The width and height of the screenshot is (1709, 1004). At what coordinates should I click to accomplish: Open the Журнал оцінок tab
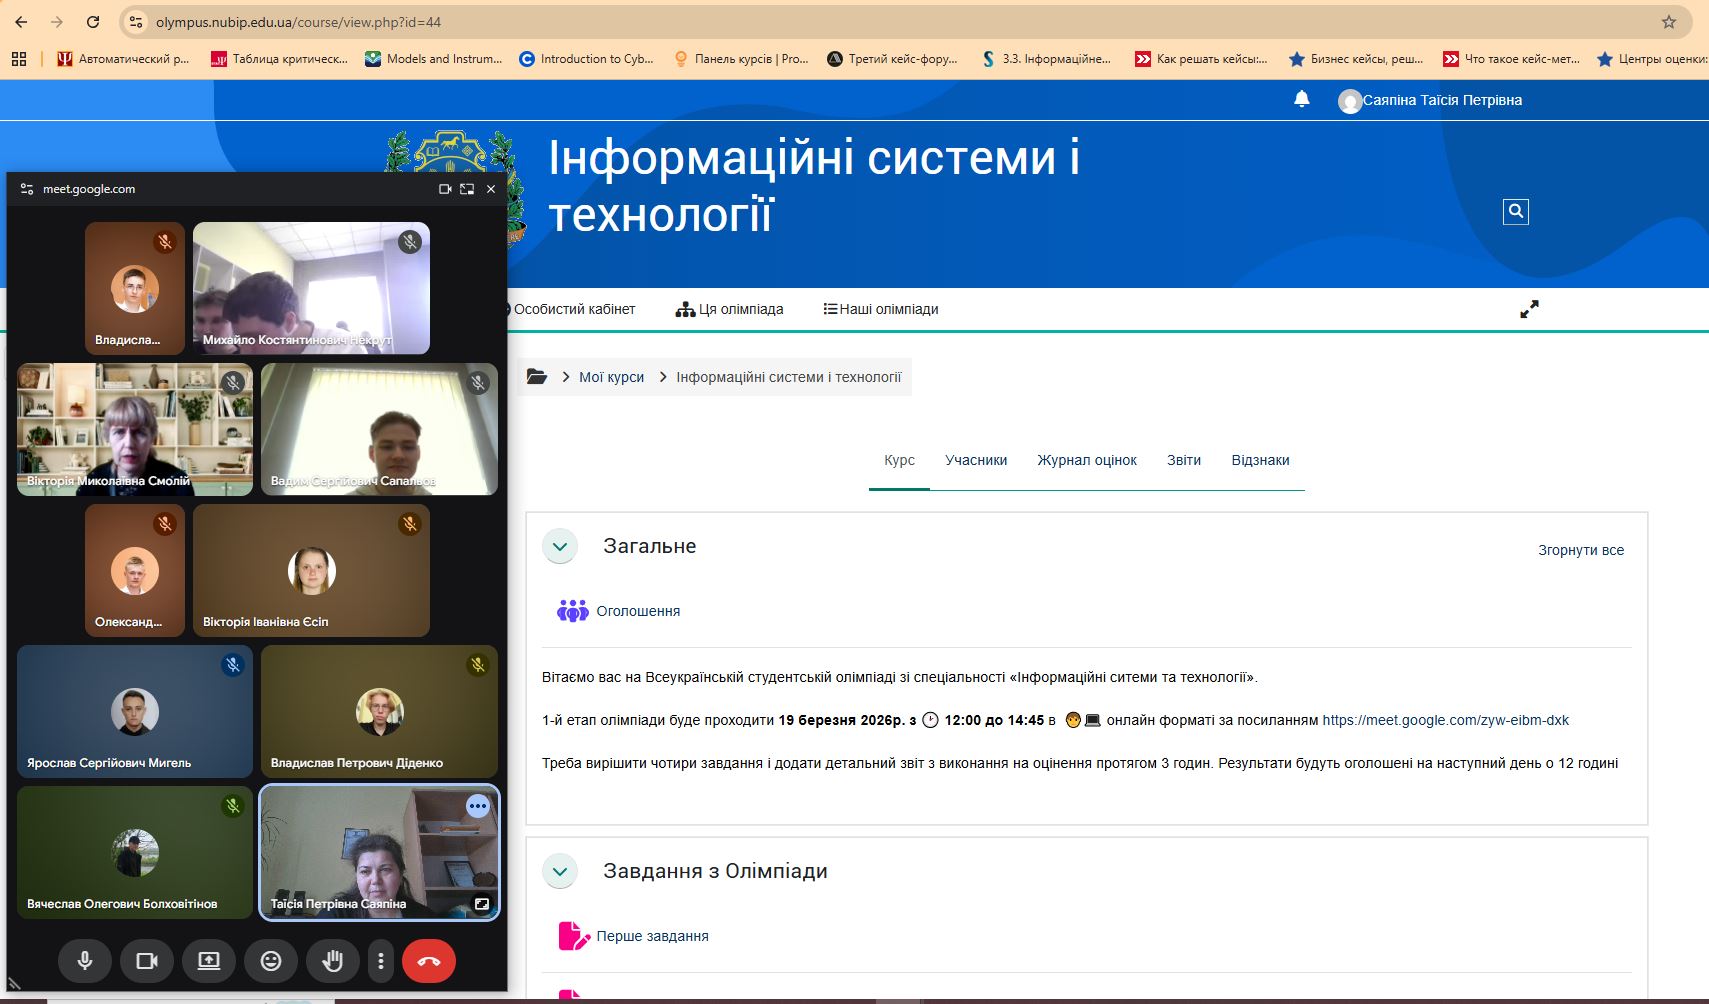[1086, 460]
